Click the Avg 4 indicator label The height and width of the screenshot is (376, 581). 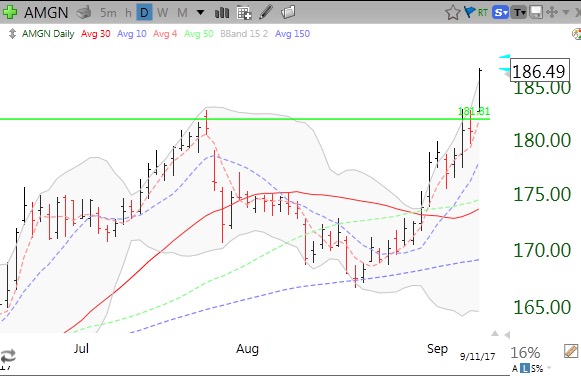click(x=165, y=34)
